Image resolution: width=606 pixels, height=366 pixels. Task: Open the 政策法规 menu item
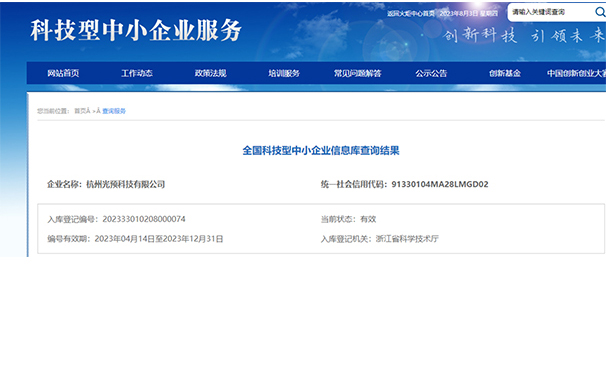[x=211, y=73]
